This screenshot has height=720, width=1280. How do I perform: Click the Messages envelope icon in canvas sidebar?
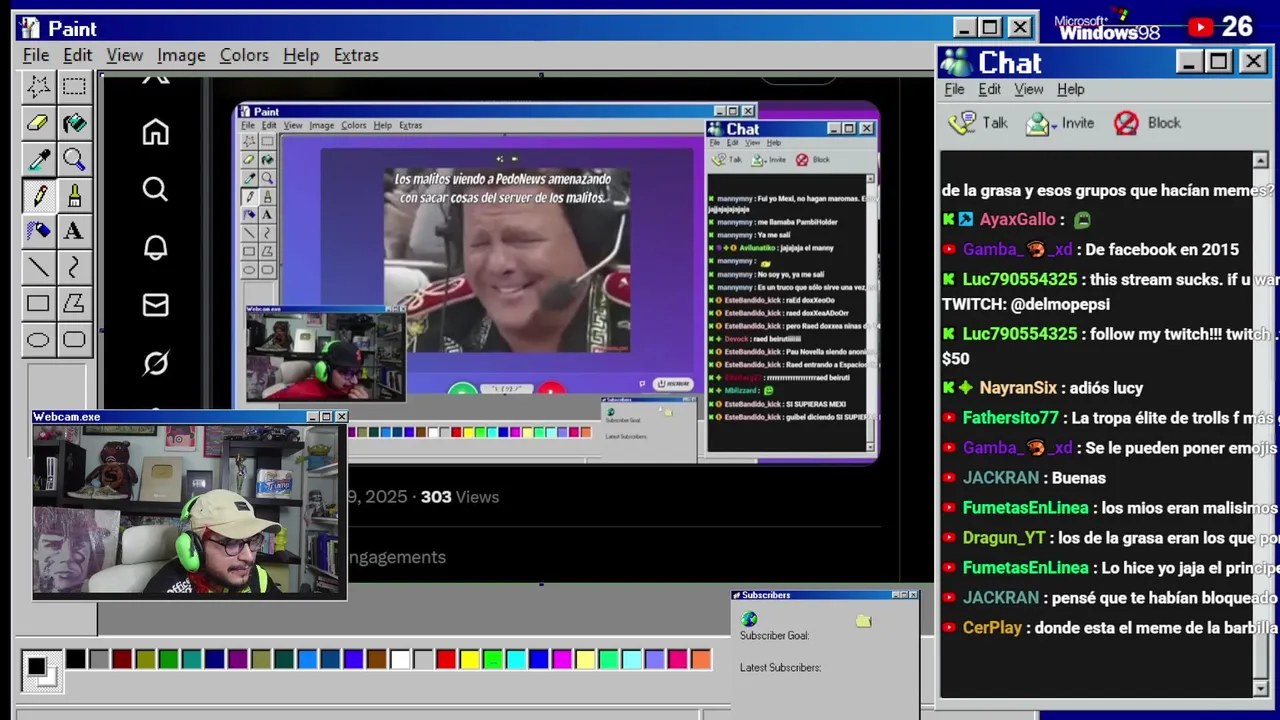point(155,305)
